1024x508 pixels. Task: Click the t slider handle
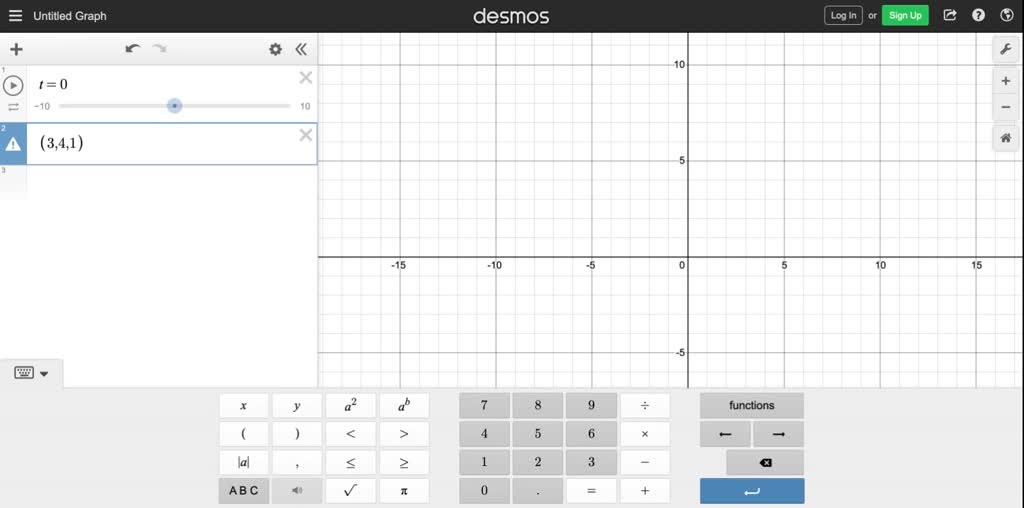(x=174, y=106)
